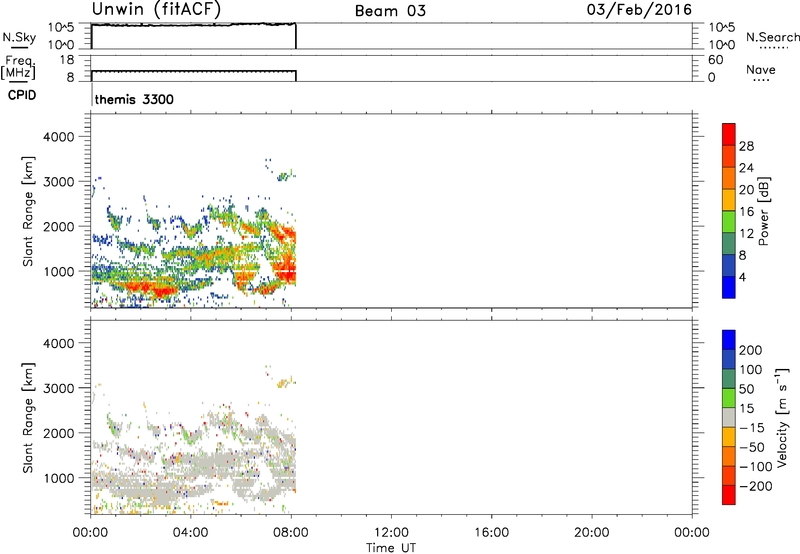
Task: Click the '18' frequency axis label
Action: [67, 60]
